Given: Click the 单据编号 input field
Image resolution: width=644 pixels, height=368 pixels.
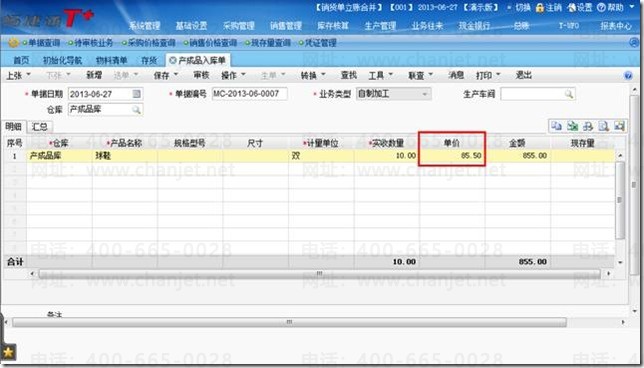Looking at the screenshot, I should [x=250, y=94].
